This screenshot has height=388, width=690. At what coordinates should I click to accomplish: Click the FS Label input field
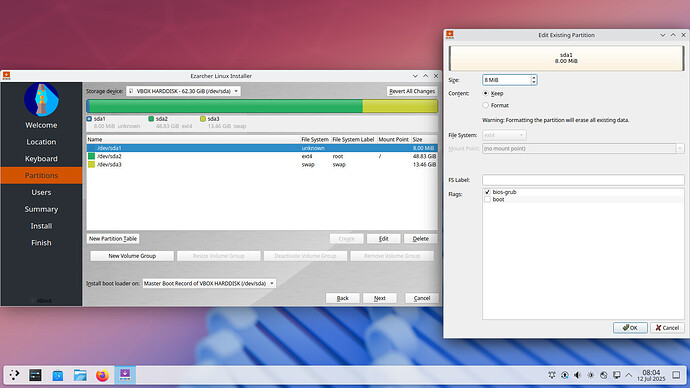pyautogui.click(x=583, y=179)
